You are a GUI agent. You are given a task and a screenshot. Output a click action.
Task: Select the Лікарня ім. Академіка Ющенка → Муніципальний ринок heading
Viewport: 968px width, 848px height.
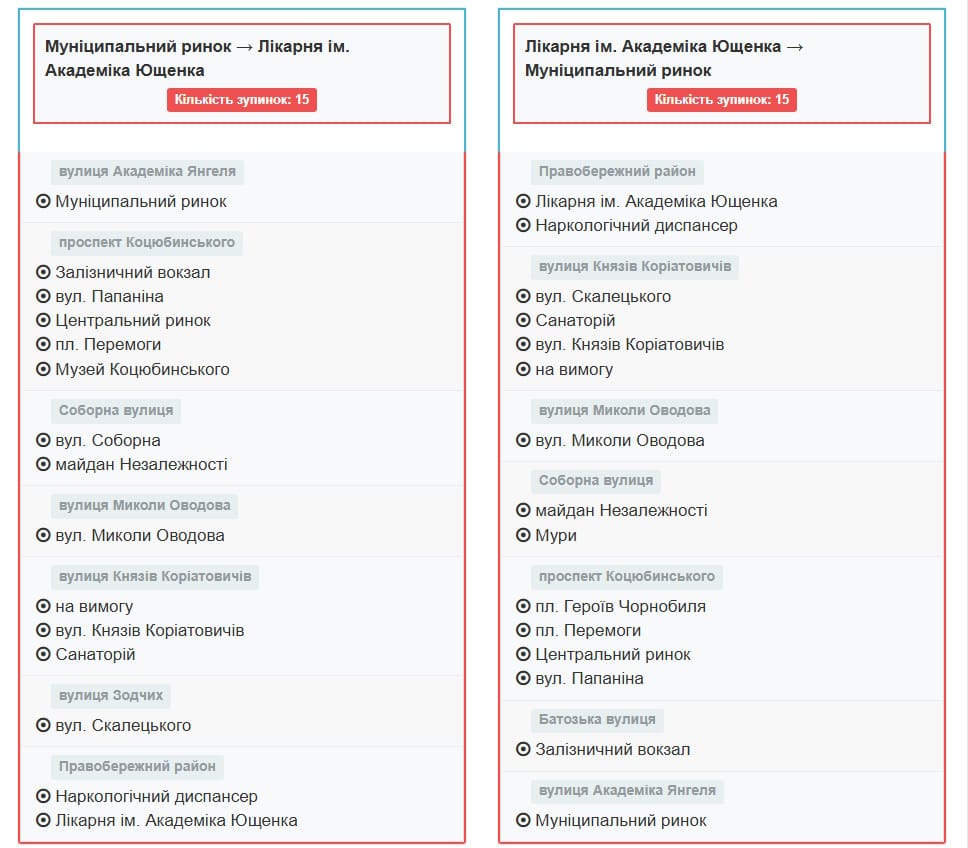coord(664,58)
